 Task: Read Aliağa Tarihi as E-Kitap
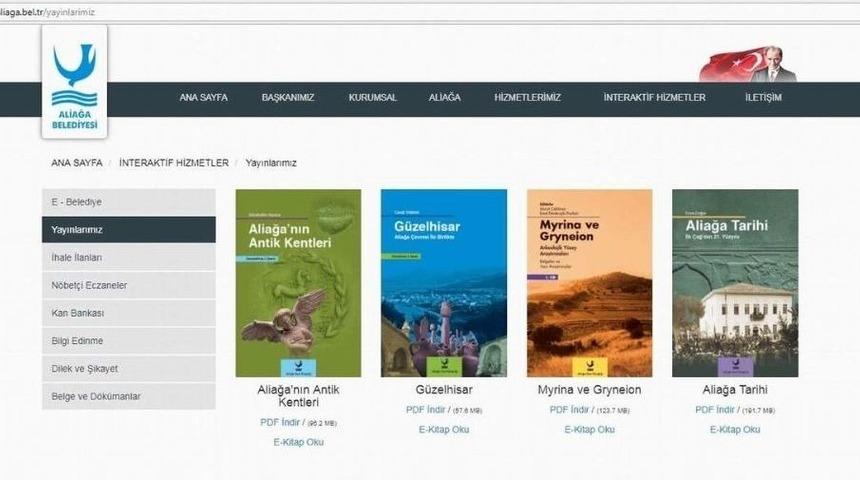(x=735, y=430)
